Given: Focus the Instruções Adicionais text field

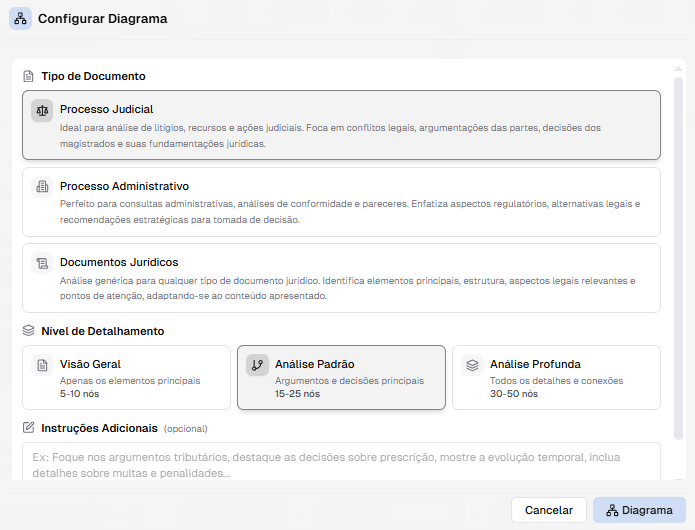Looking at the screenshot, I should [341, 461].
